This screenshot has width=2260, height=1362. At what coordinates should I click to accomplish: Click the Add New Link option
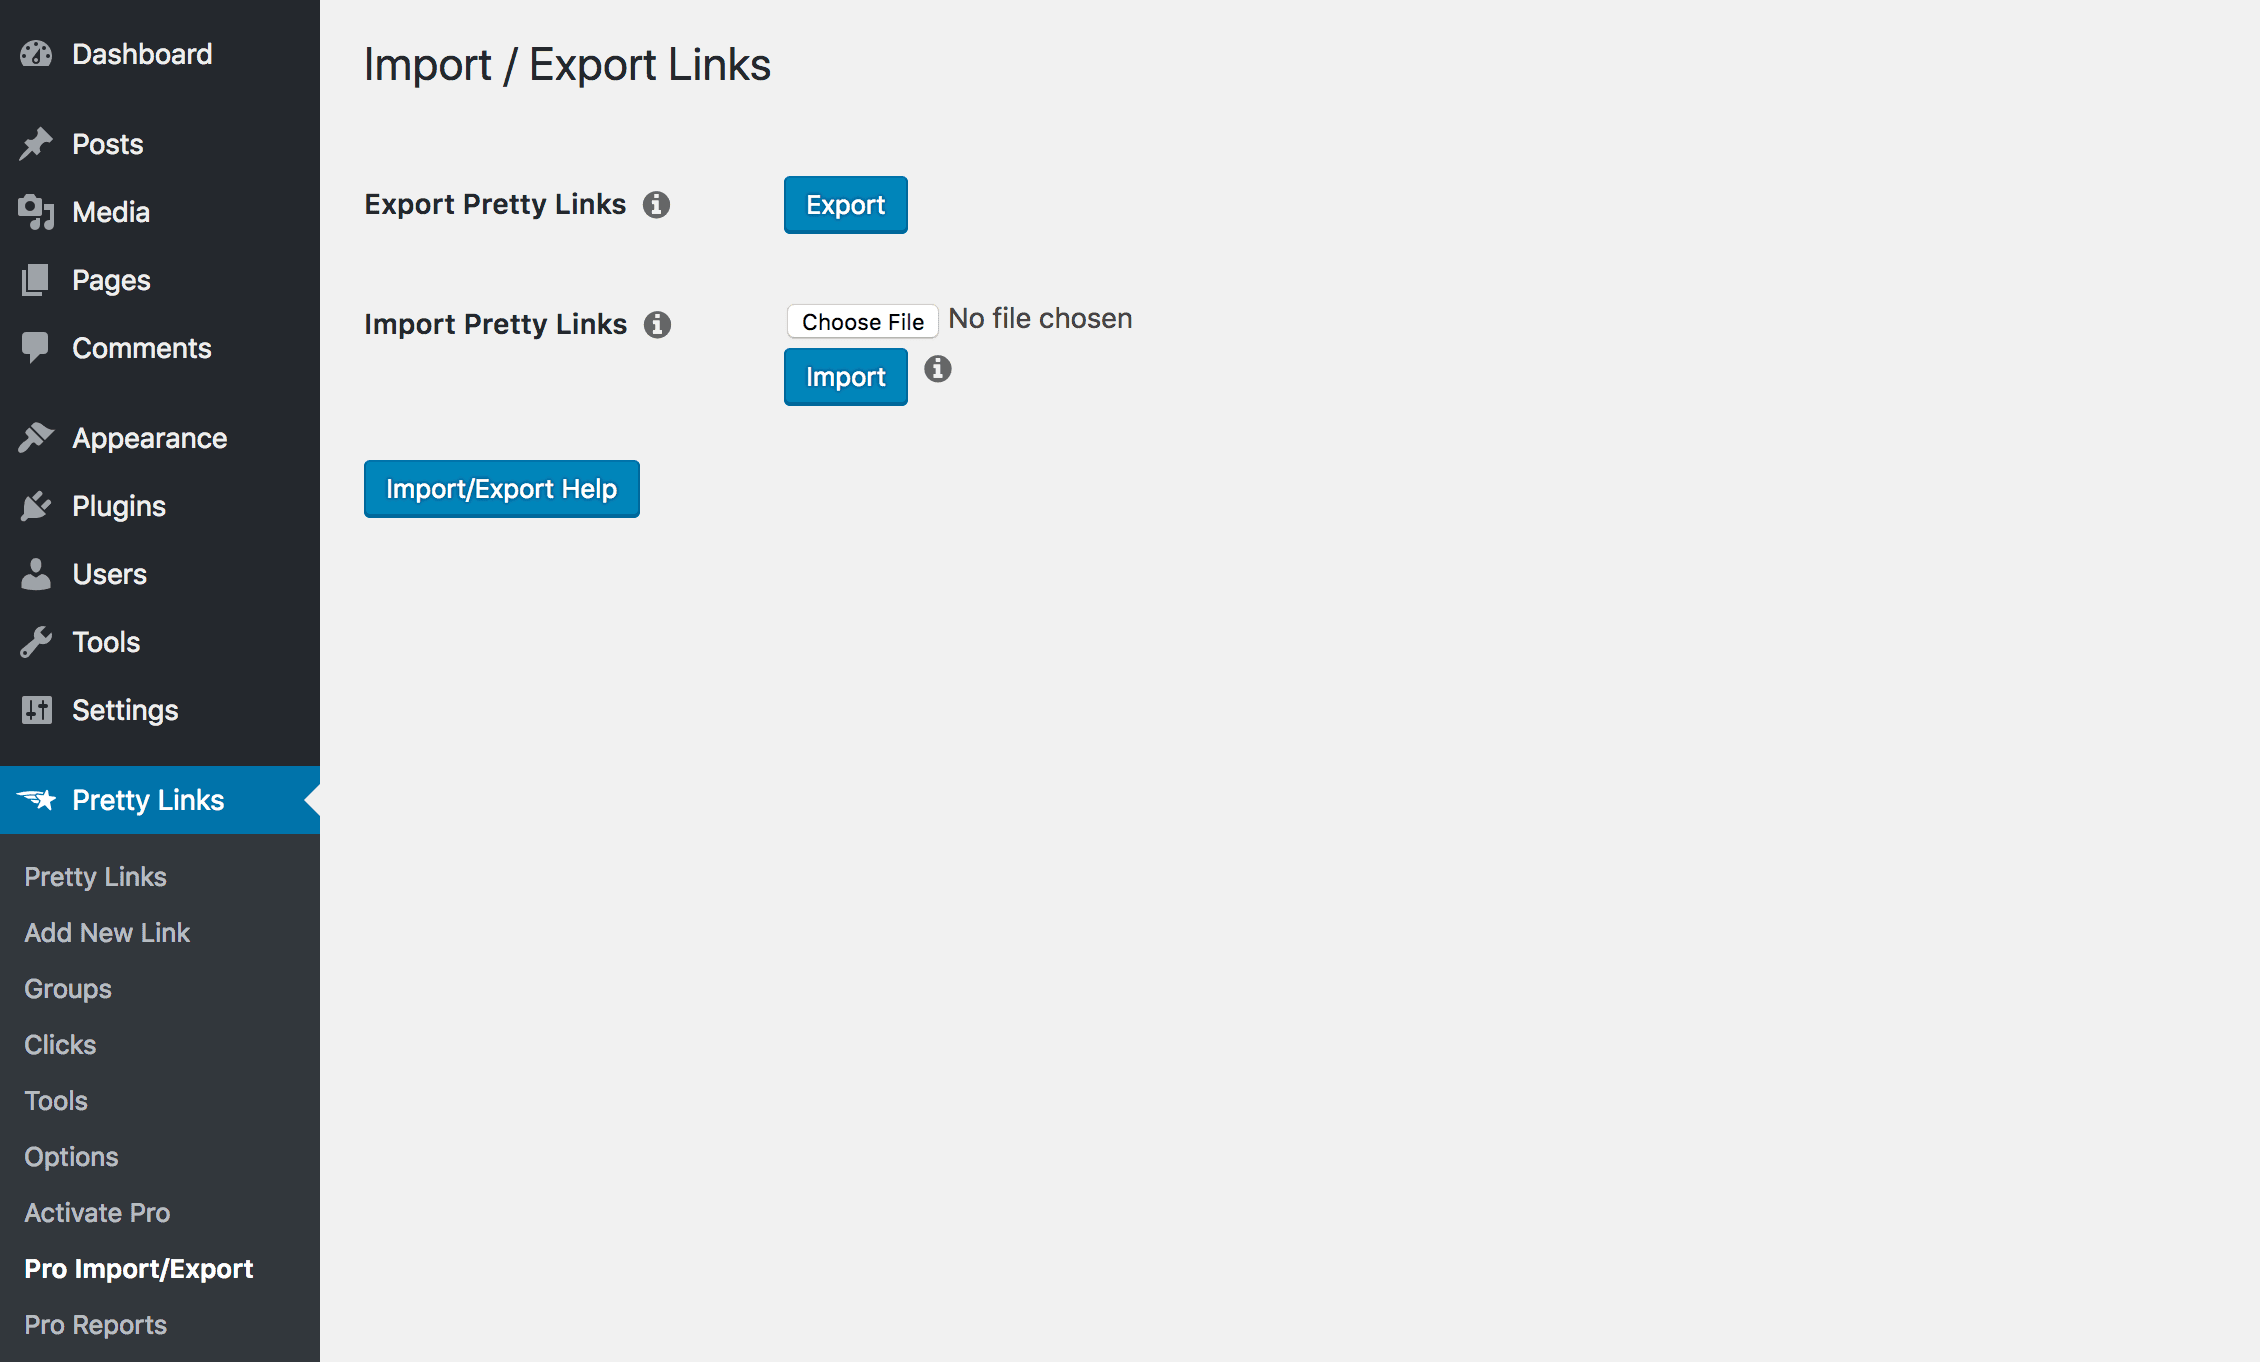point(105,931)
